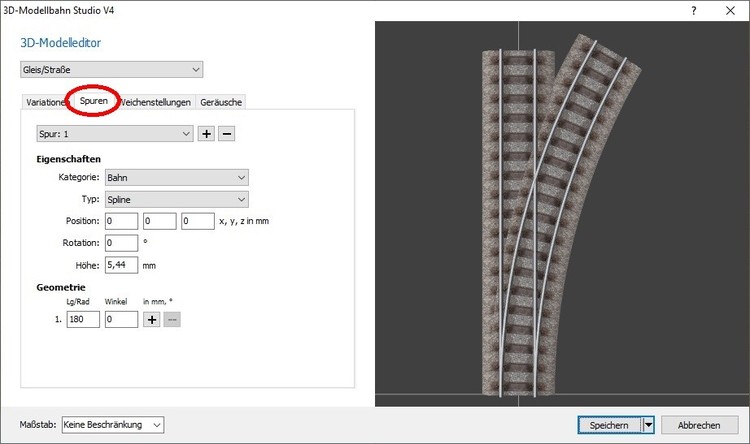Add a new track with the plus button next to Spur
This screenshot has height=444, width=750.
(206, 134)
